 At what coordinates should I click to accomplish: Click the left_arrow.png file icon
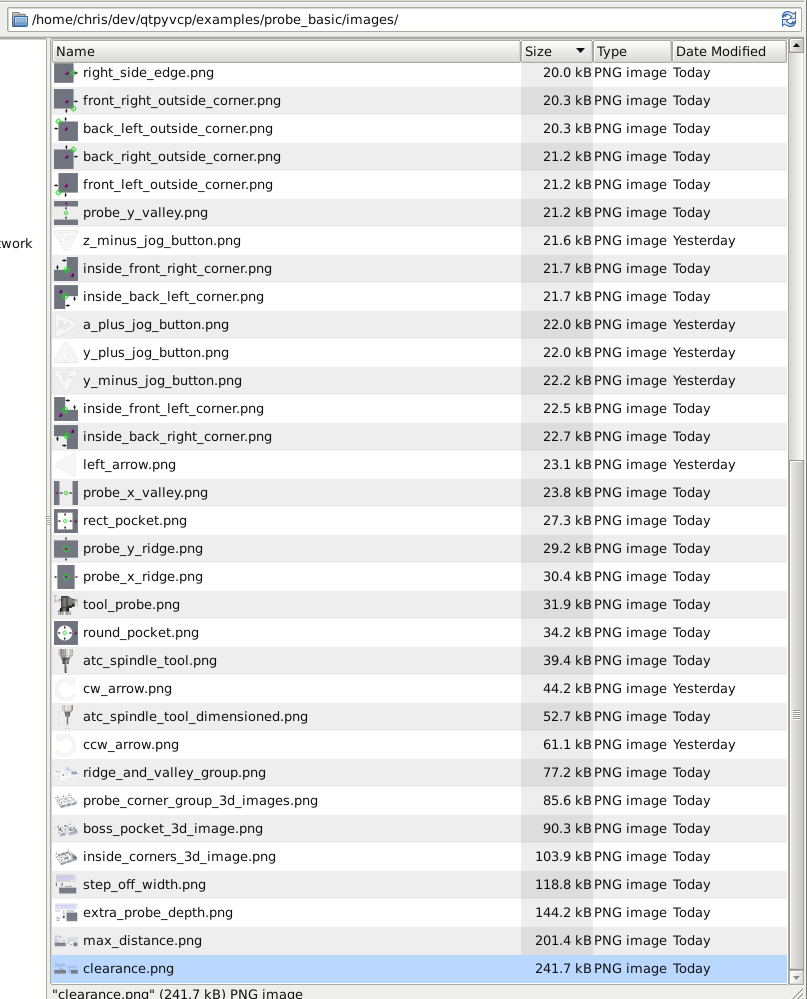pos(66,465)
